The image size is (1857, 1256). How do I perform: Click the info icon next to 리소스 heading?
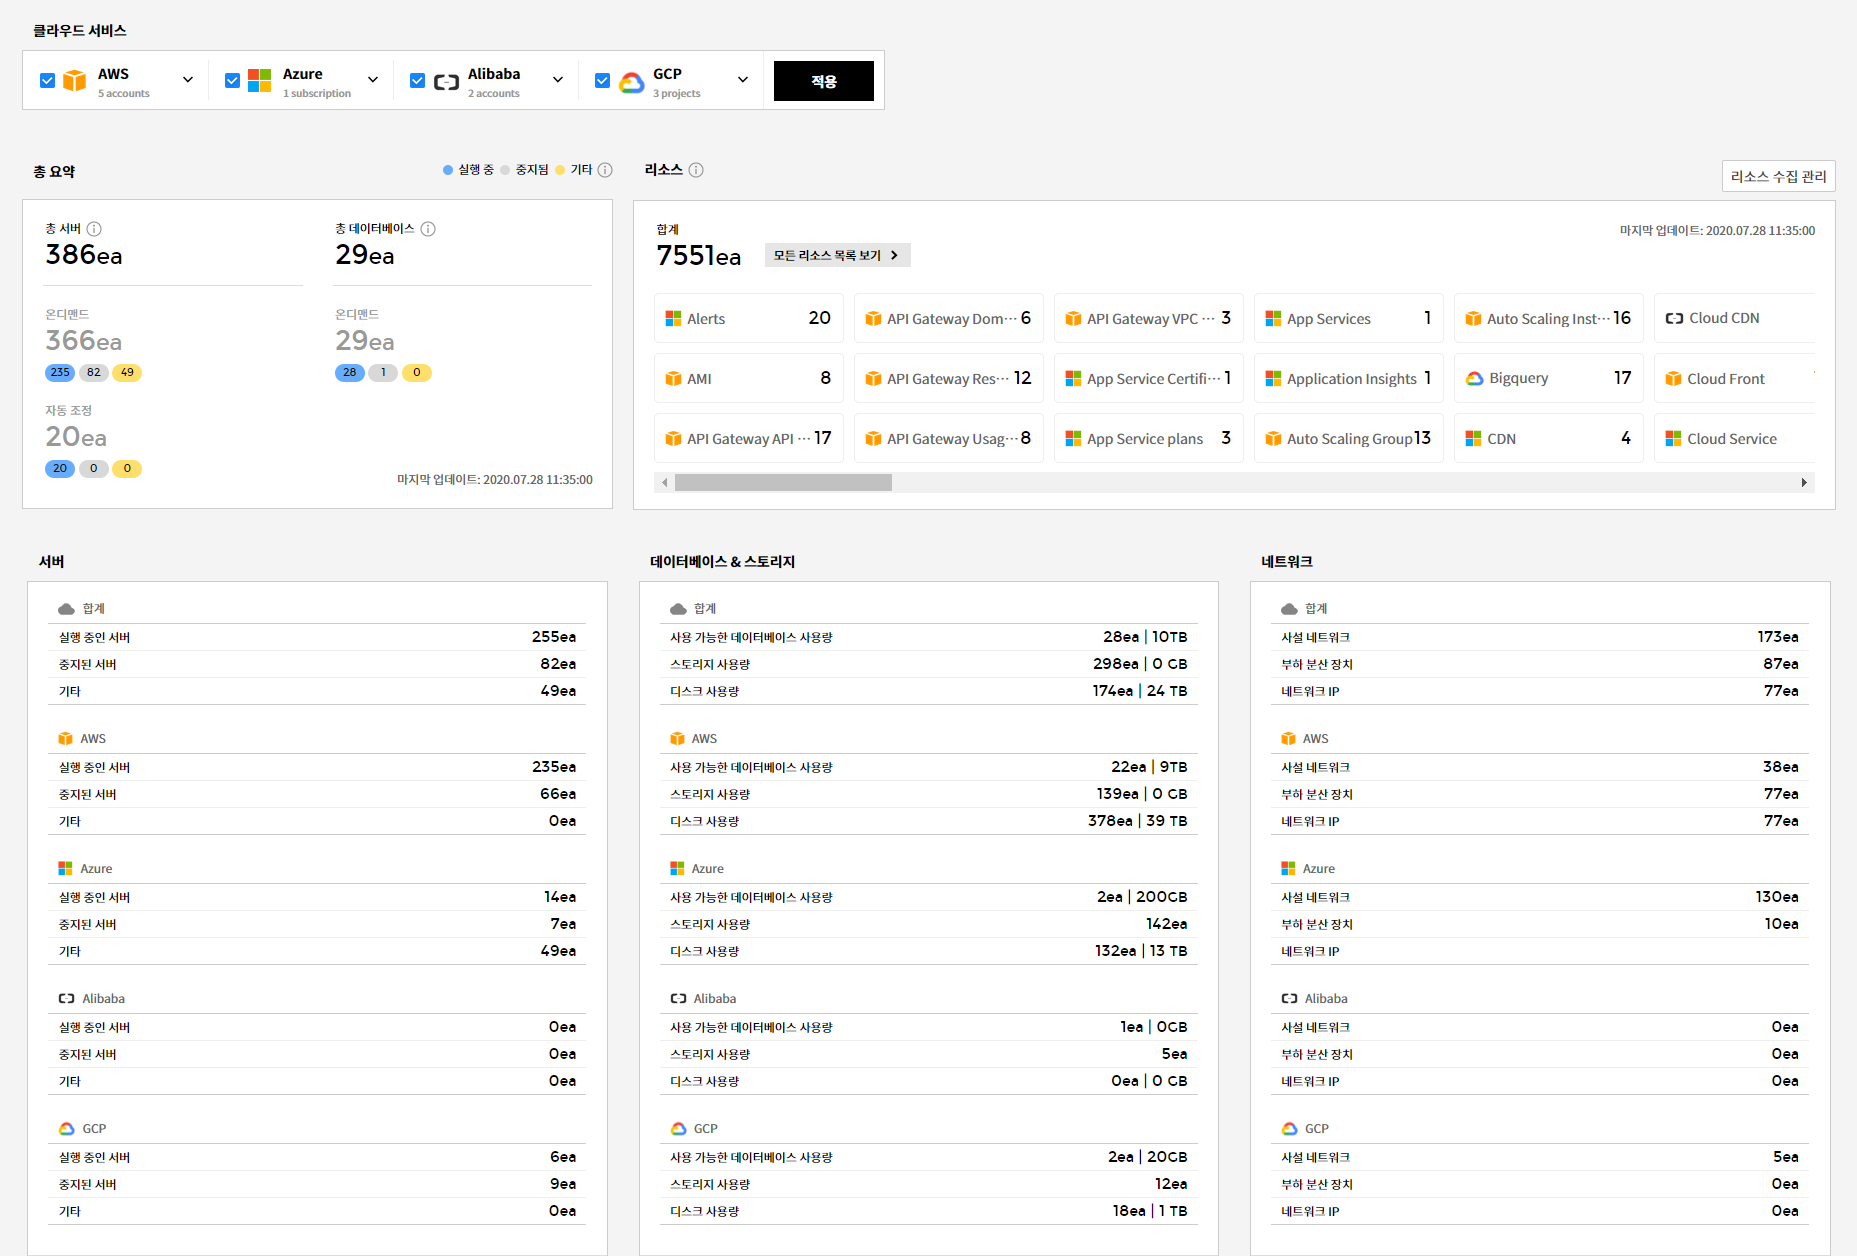[x=696, y=170]
